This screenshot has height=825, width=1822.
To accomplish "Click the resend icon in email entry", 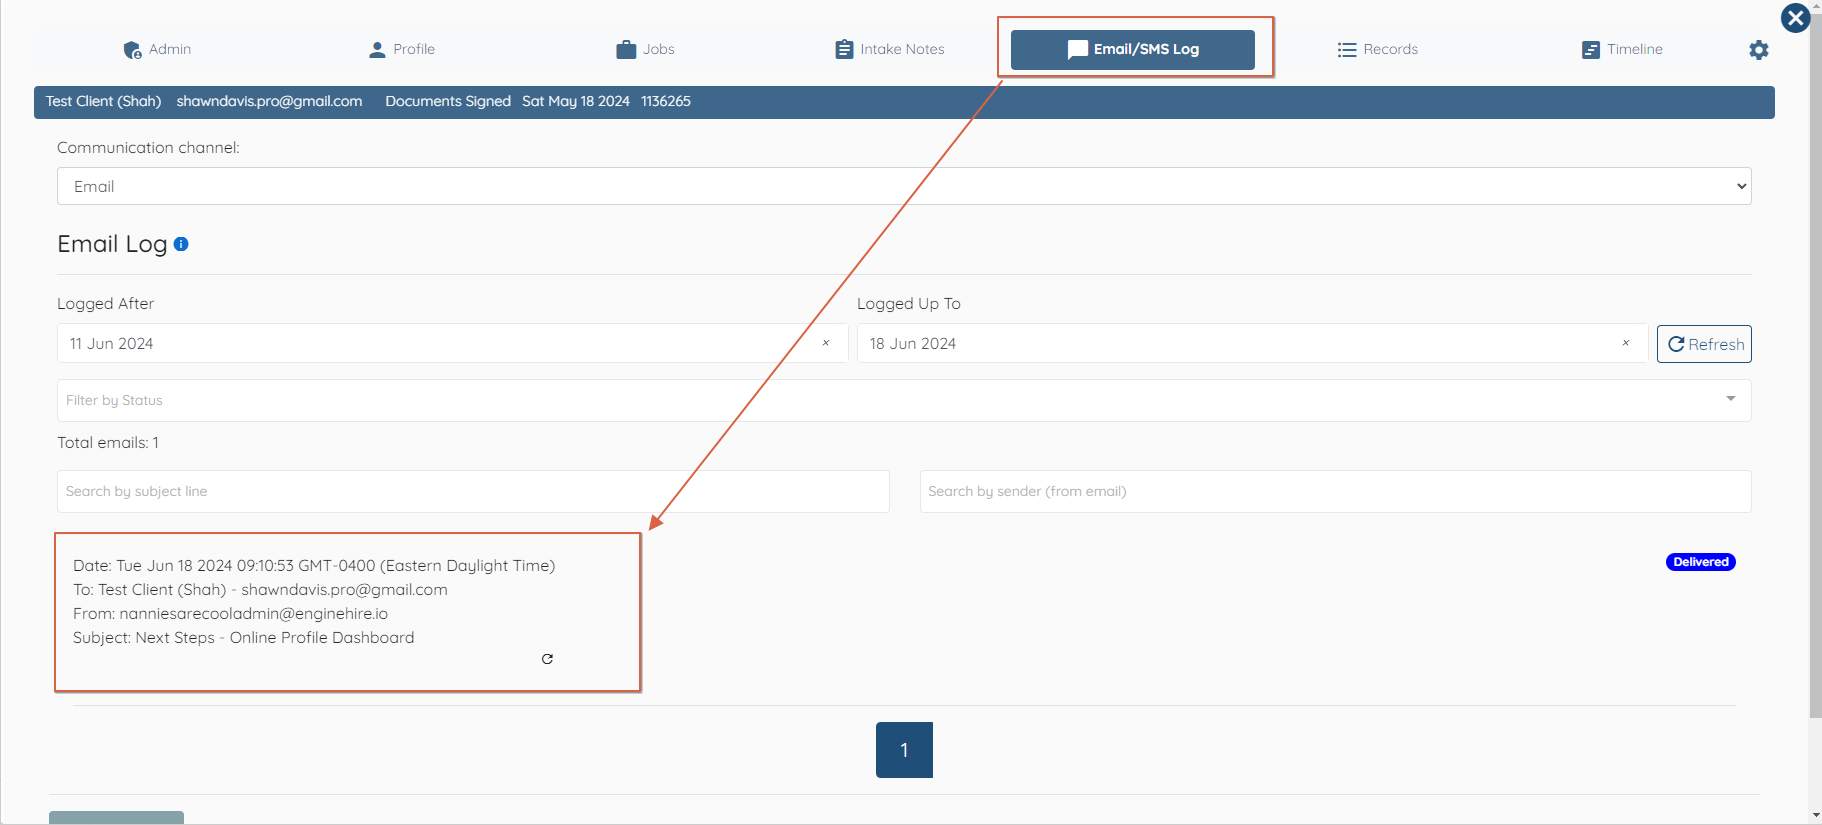I will 547,658.
